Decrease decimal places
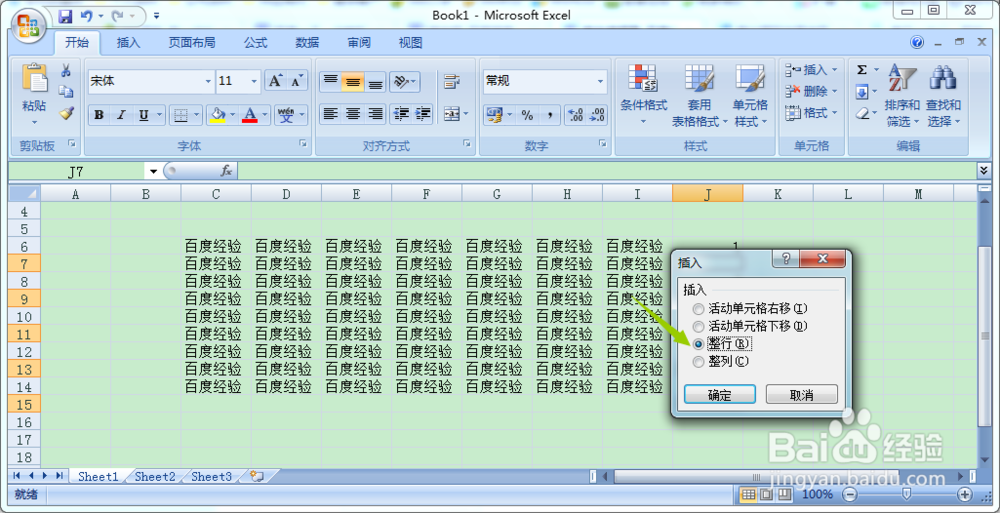Viewport: 1000px width, 513px height. [598, 115]
